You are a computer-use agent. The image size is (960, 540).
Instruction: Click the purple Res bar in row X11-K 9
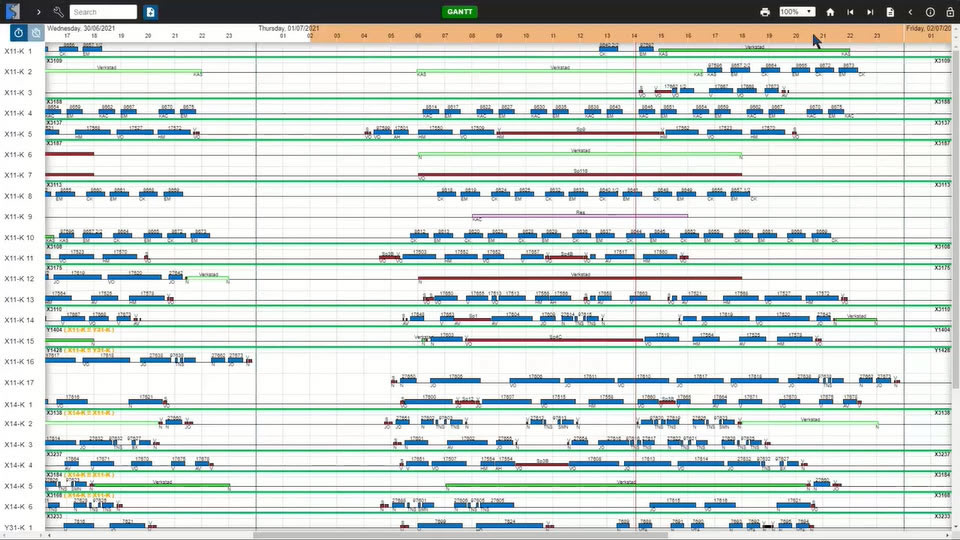tap(580, 215)
